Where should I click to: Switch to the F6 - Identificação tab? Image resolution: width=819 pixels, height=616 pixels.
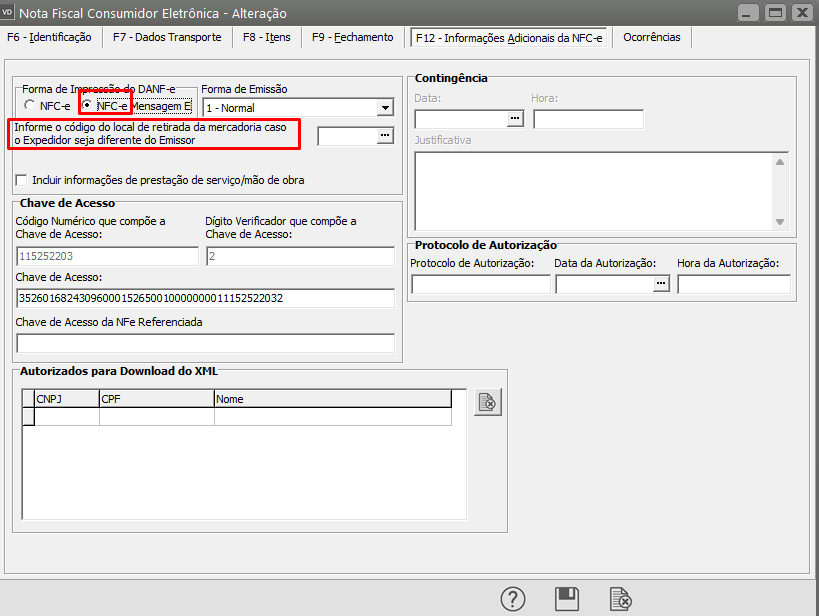click(x=49, y=37)
